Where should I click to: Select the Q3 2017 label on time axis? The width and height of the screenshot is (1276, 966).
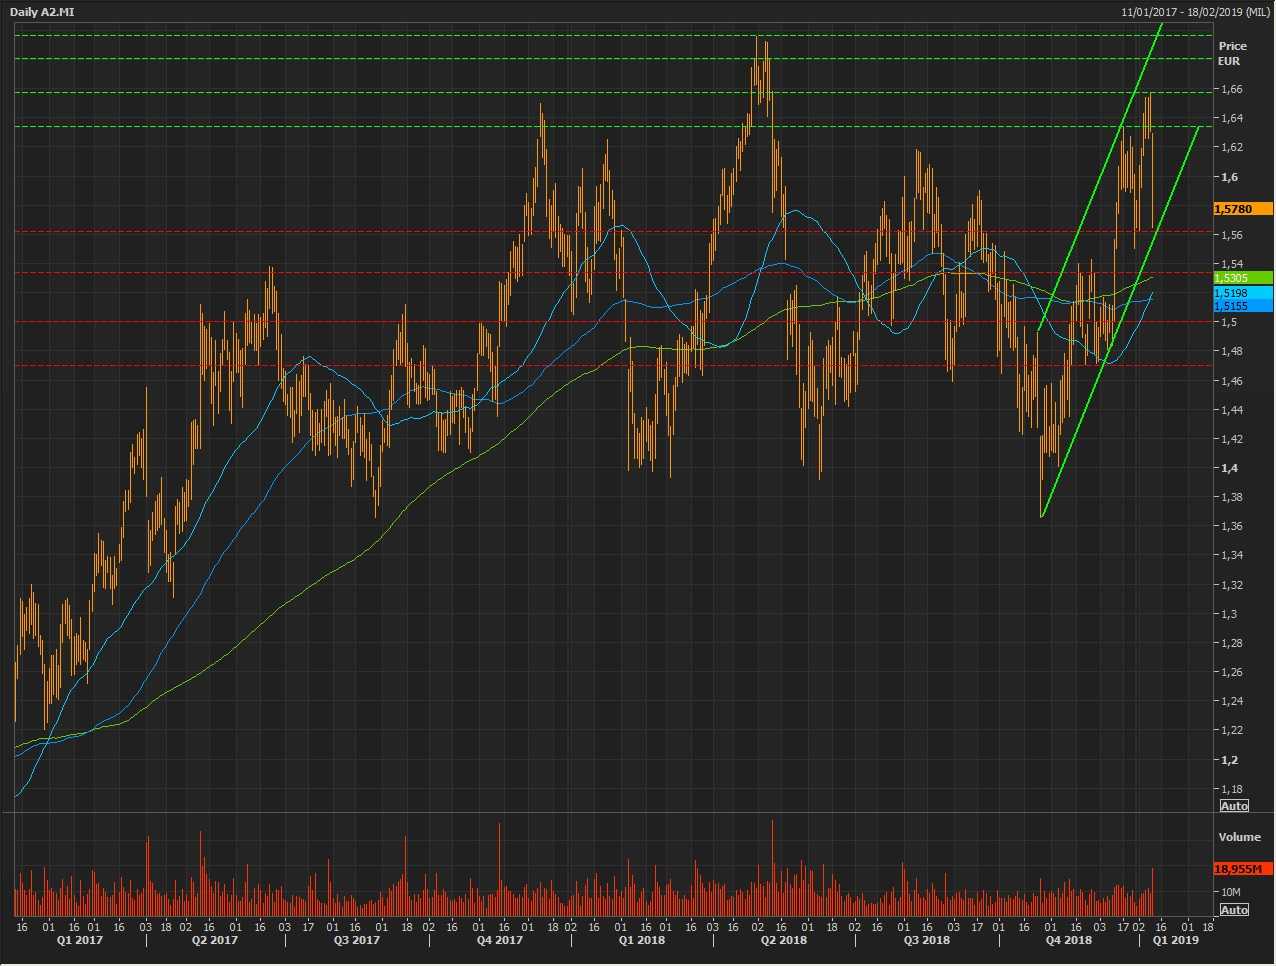coord(356,940)
